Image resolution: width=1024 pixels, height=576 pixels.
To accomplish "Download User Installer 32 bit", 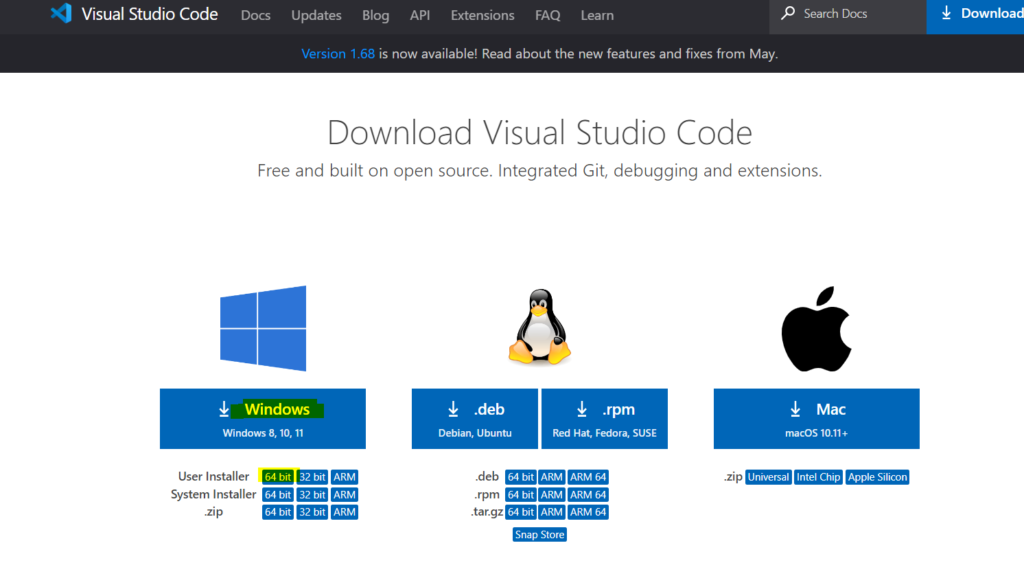I will 312,477.
